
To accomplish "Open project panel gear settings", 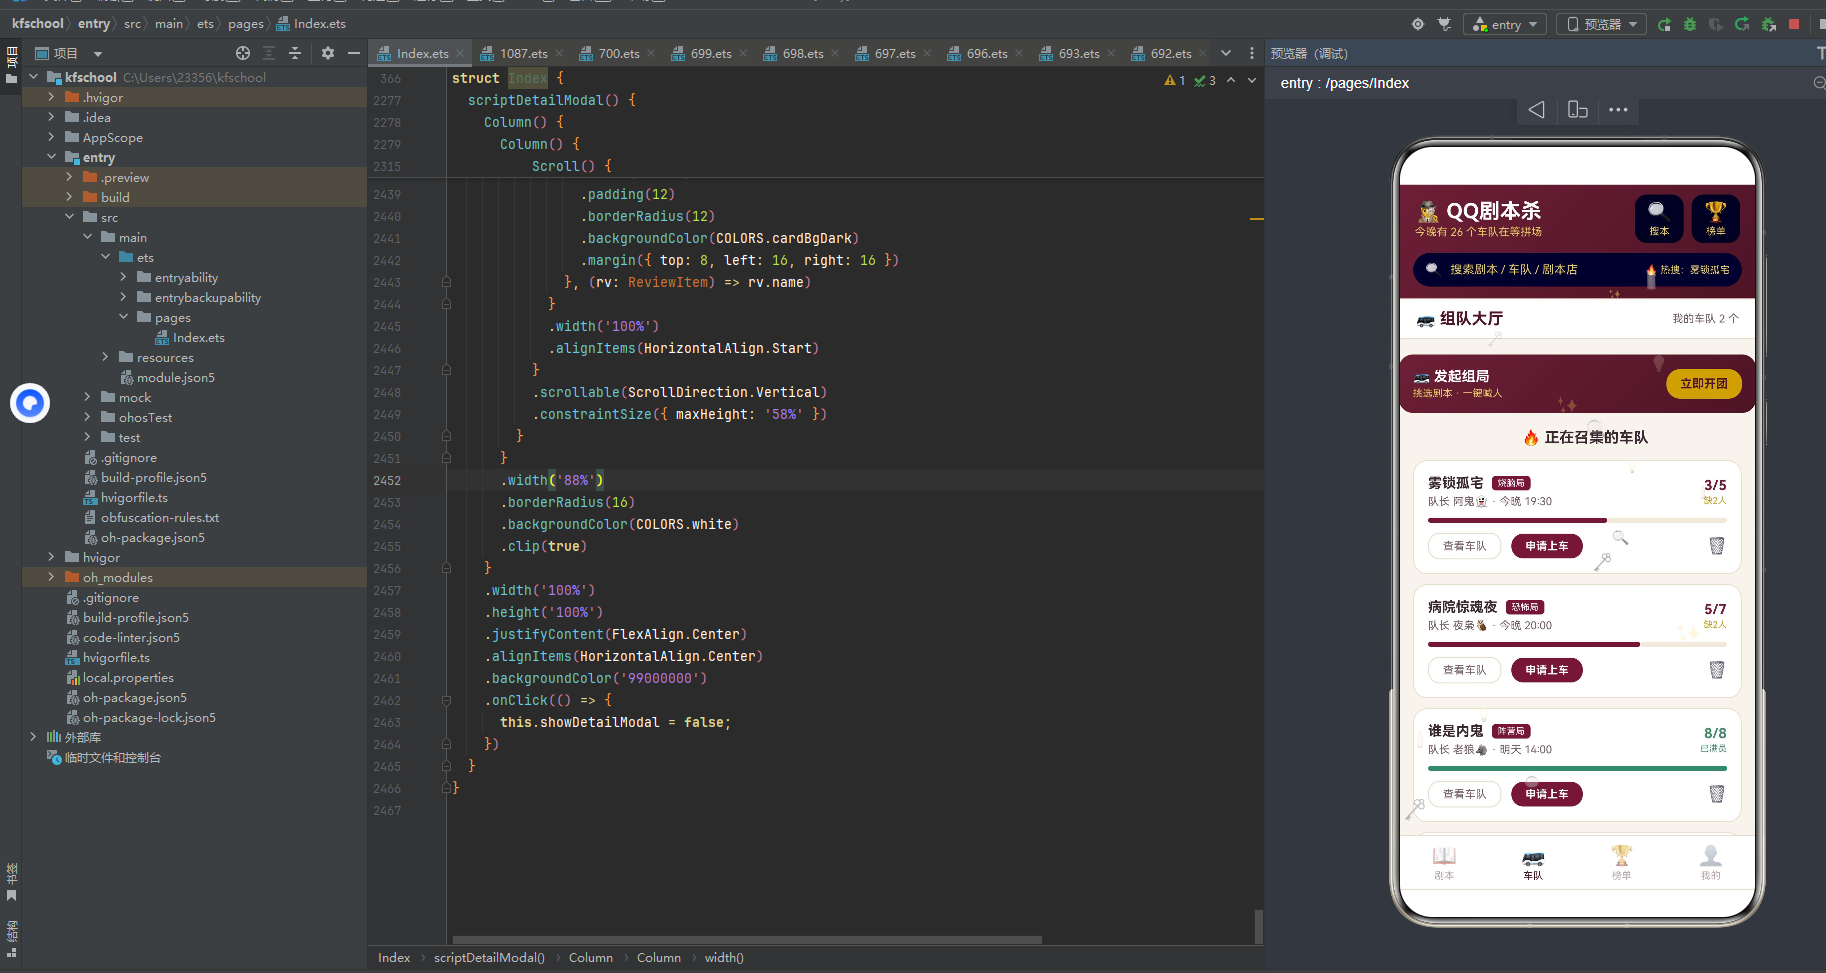I will pyautogui.click(x=328, y=53).
